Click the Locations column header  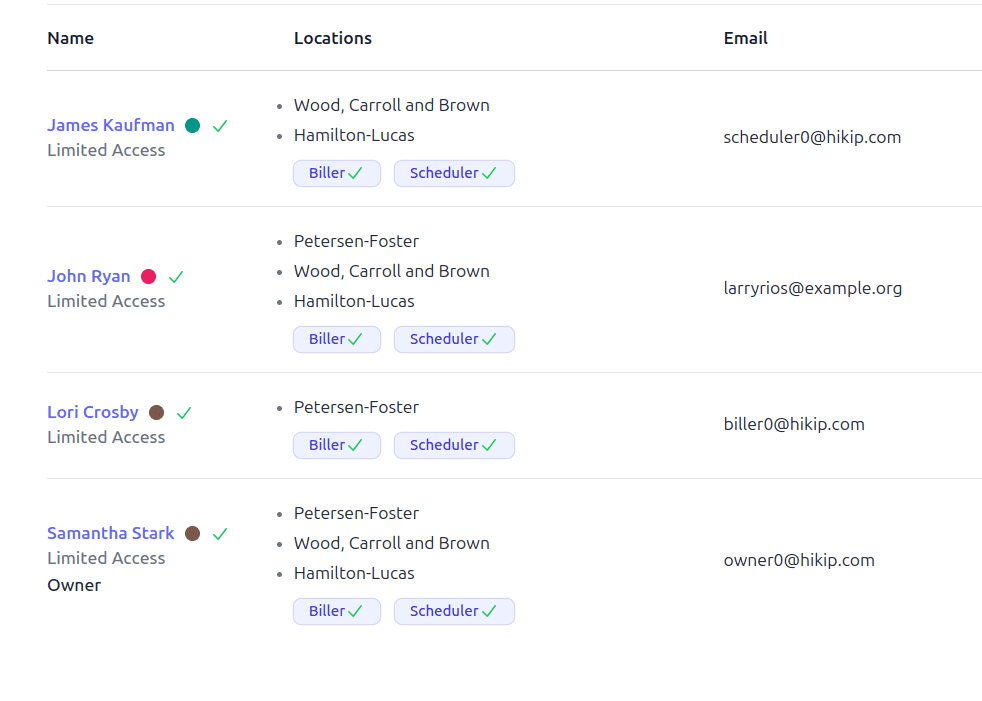pyautogui.click(x=333, y=38)
